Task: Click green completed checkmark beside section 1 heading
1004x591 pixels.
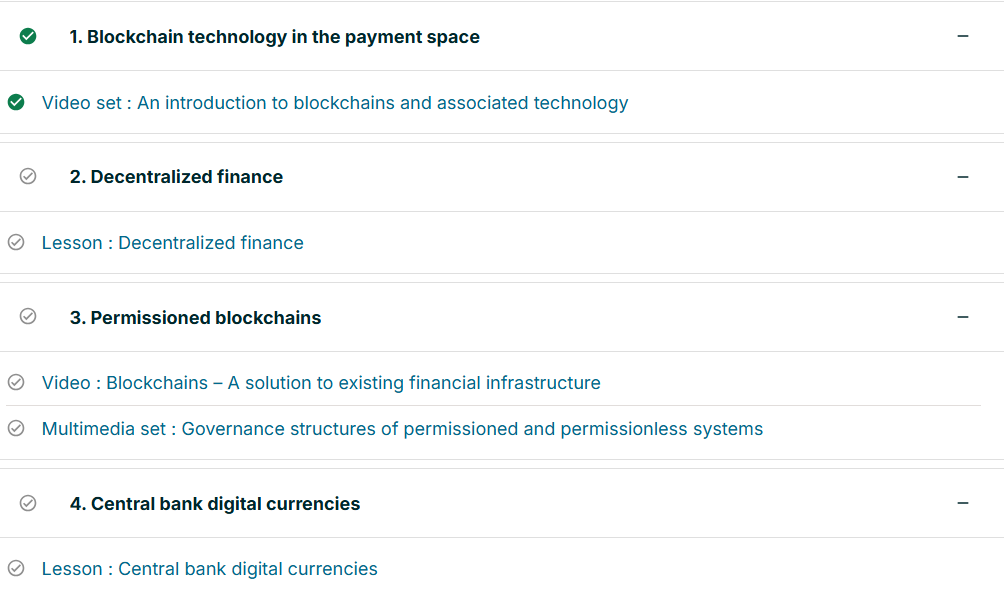Action: click(28, 36)
